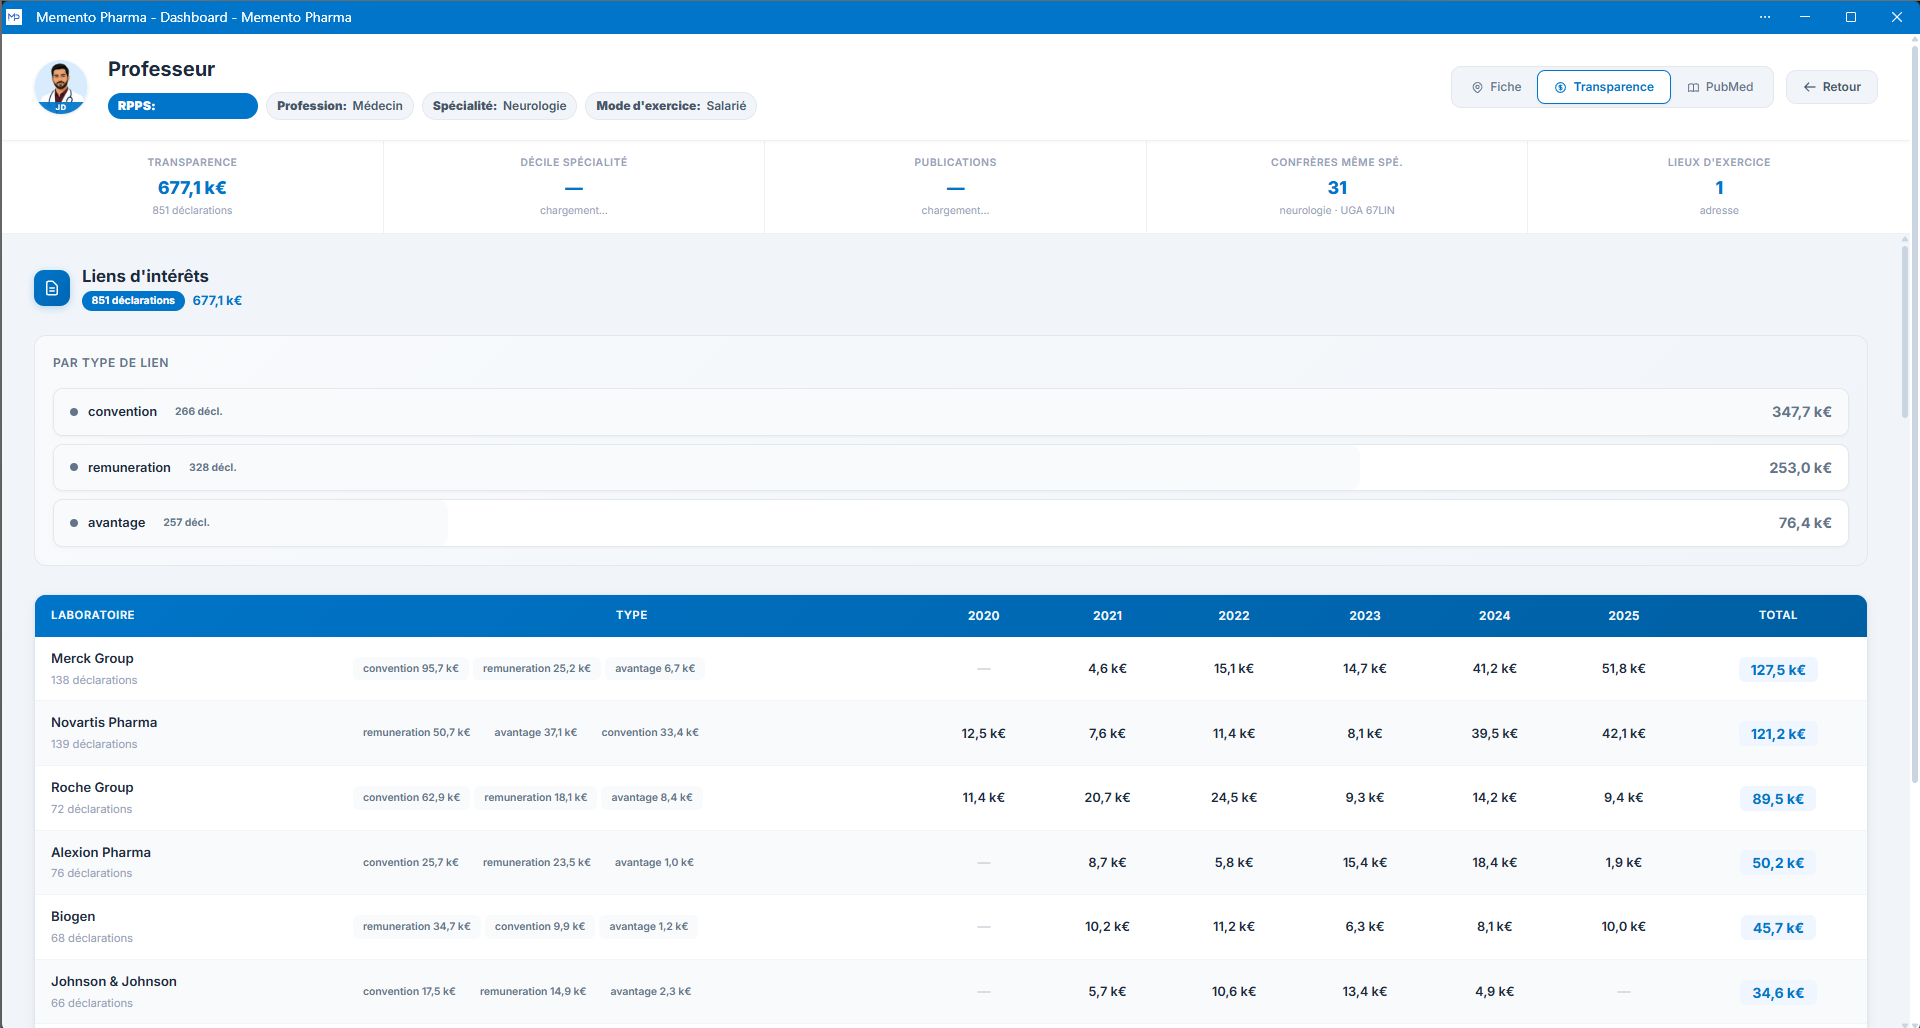Click the Liens d'intérêts document icon
1920x1028 pixels.
click(x=52, y=288)
